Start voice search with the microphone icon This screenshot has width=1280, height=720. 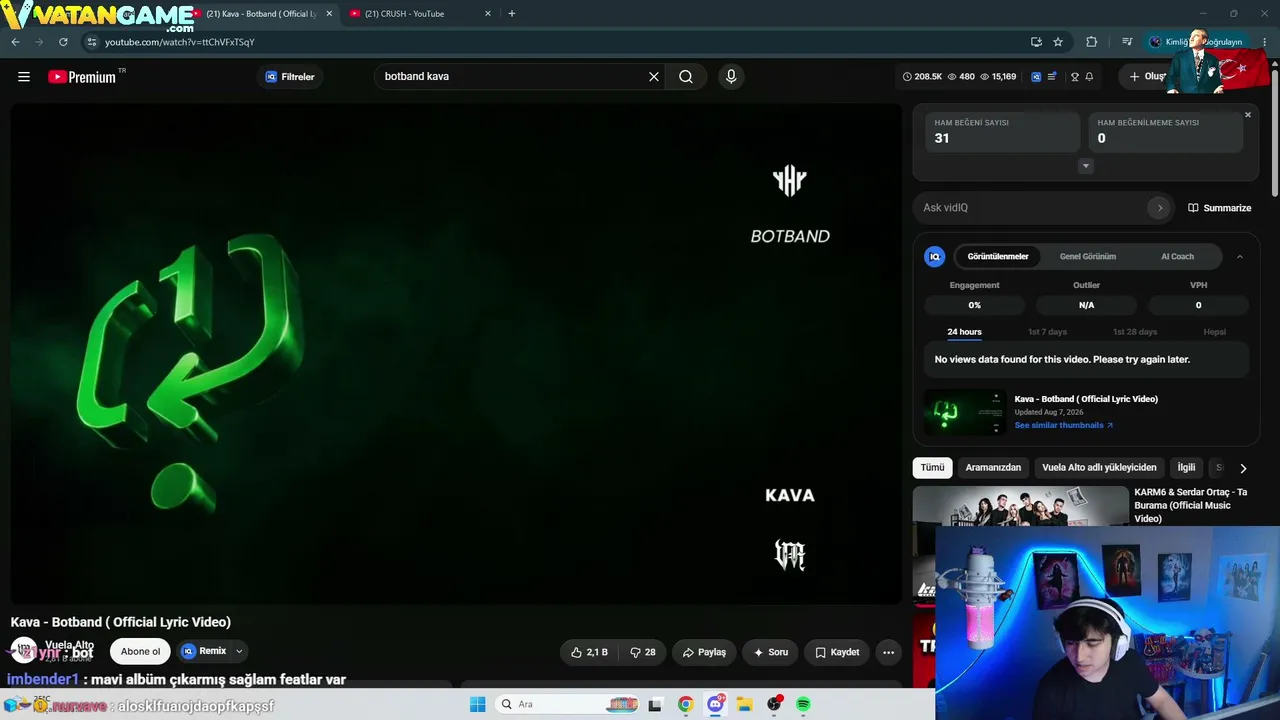pyautogui.click(x=731, y=77)
